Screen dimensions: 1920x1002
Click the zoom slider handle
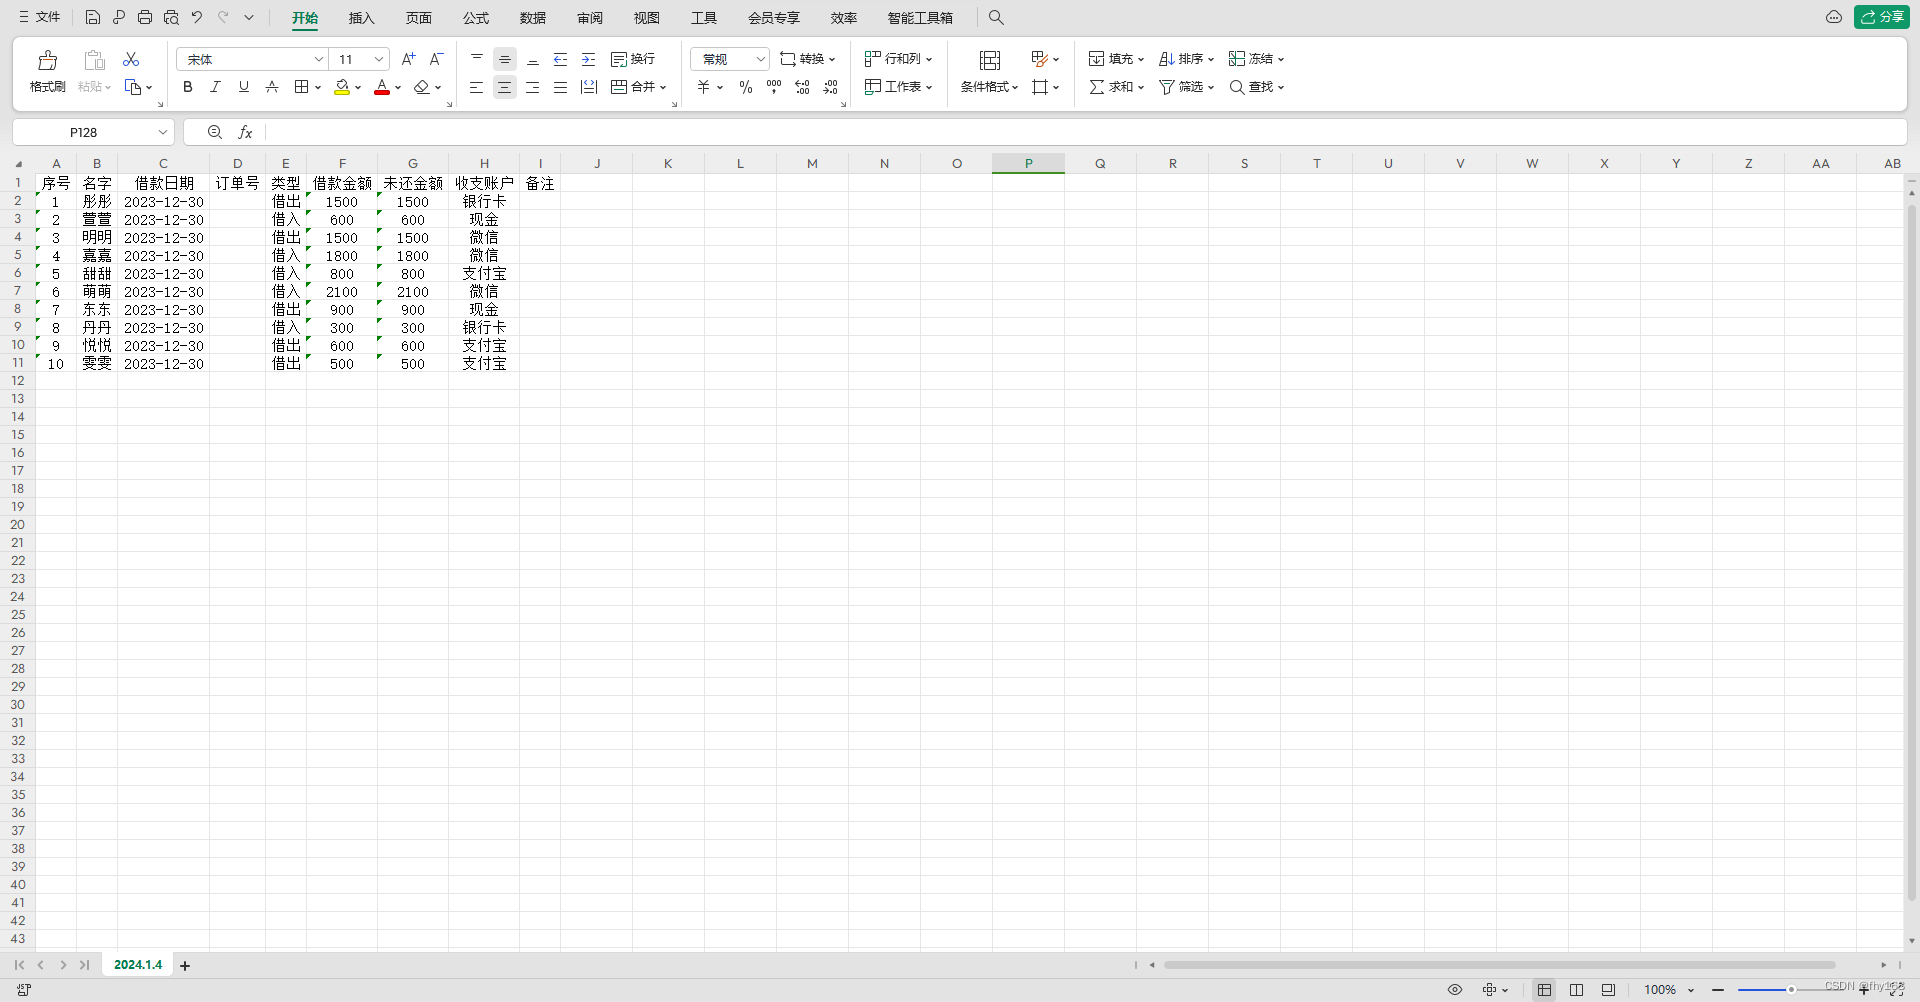click(1791, 990)
